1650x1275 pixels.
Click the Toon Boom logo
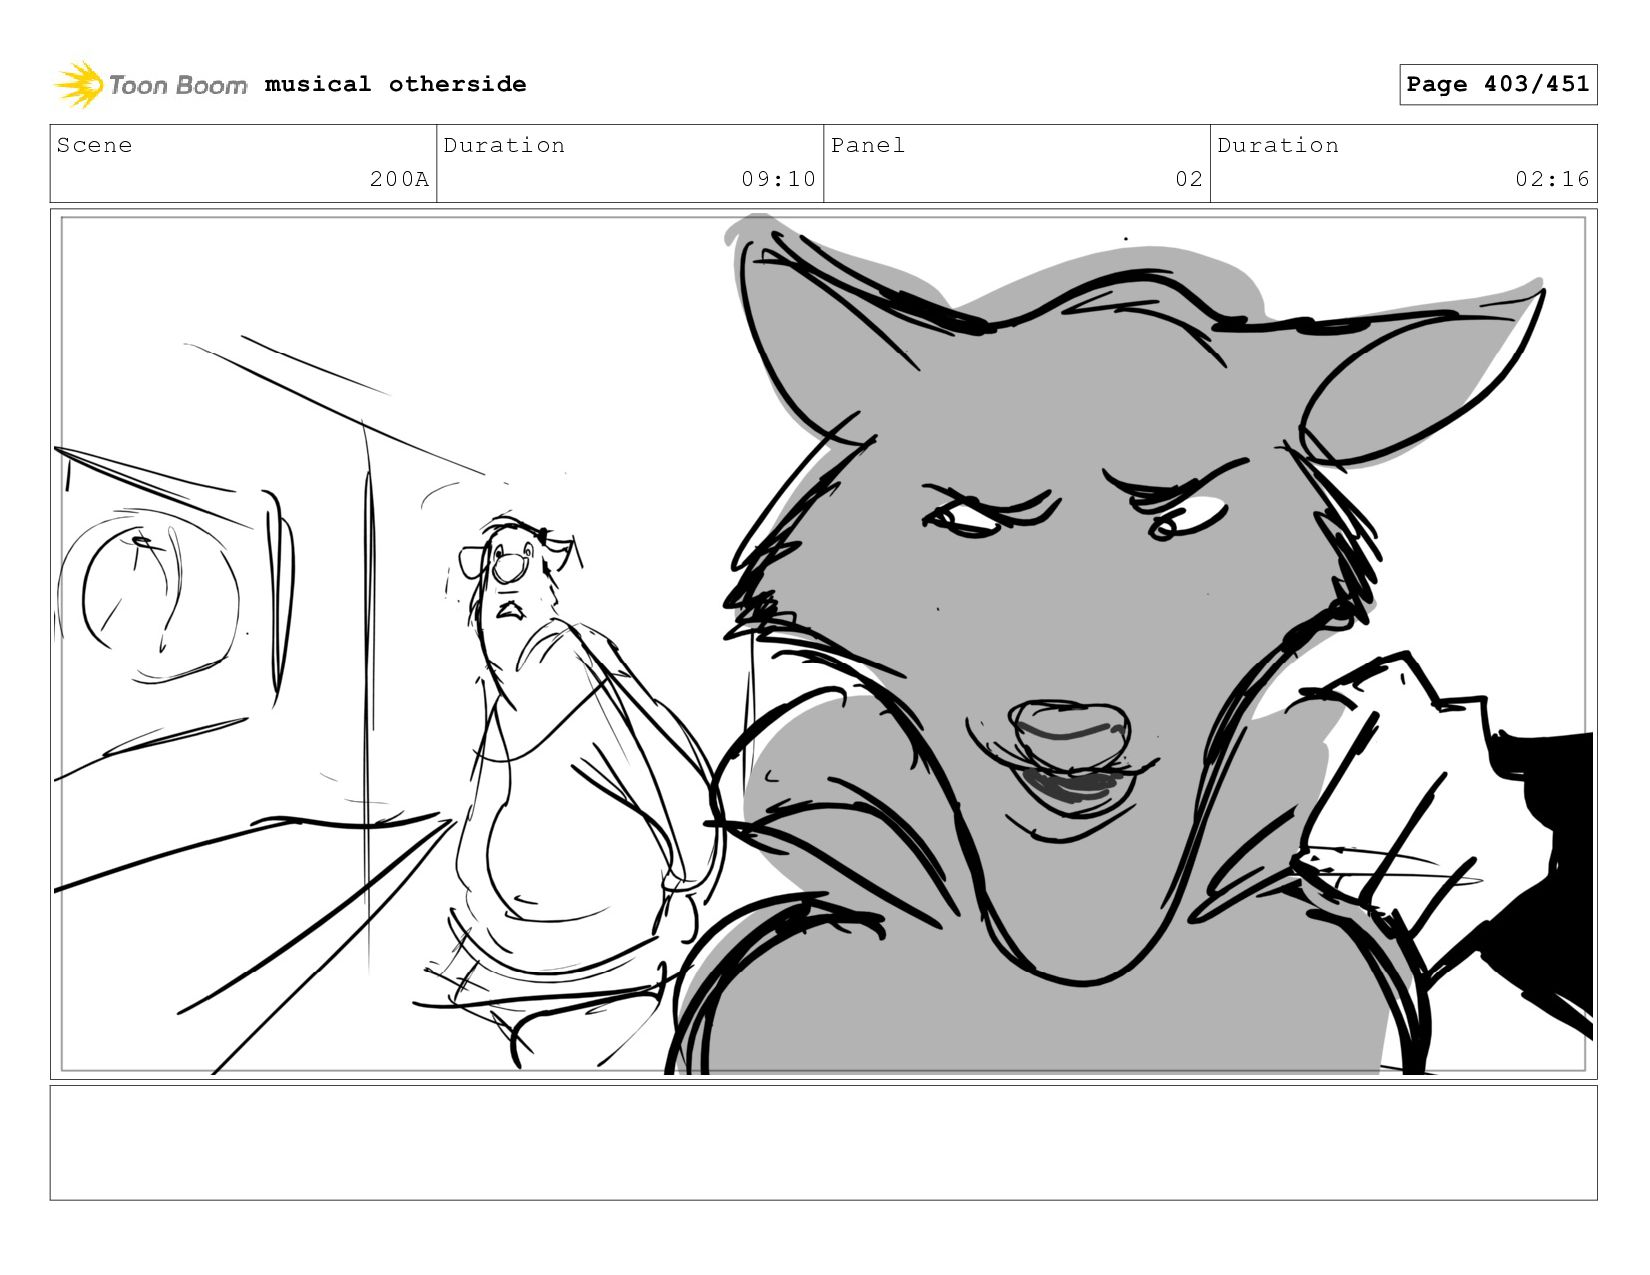point(150,84)
